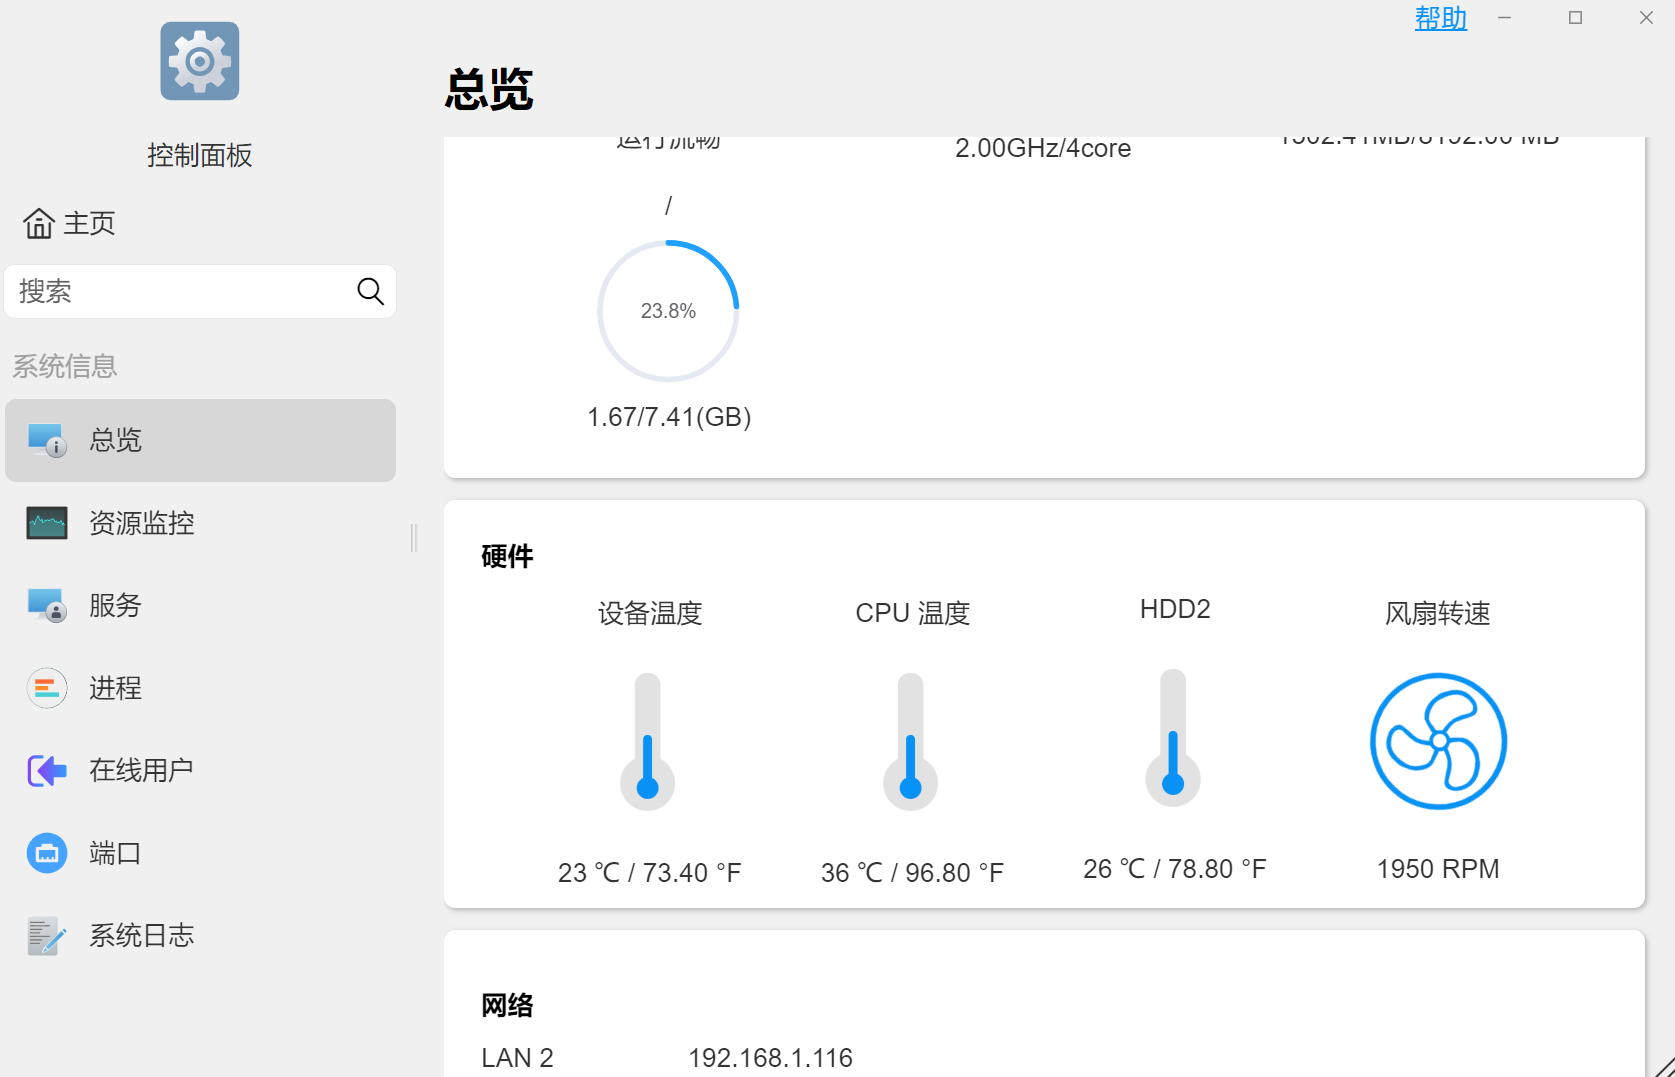
Task: Click the fan speed icon
Action: (x=1438, y=741)
